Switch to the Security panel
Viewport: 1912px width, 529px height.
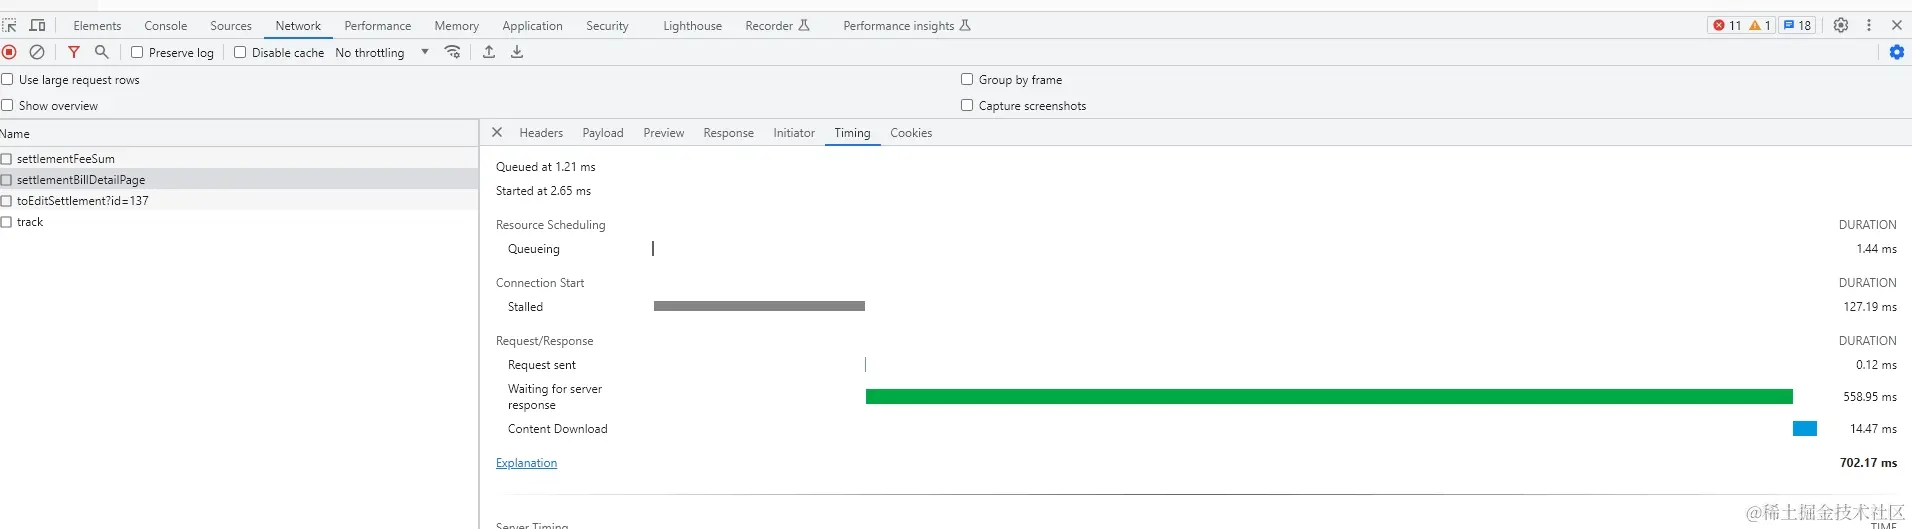click(607, 26)
